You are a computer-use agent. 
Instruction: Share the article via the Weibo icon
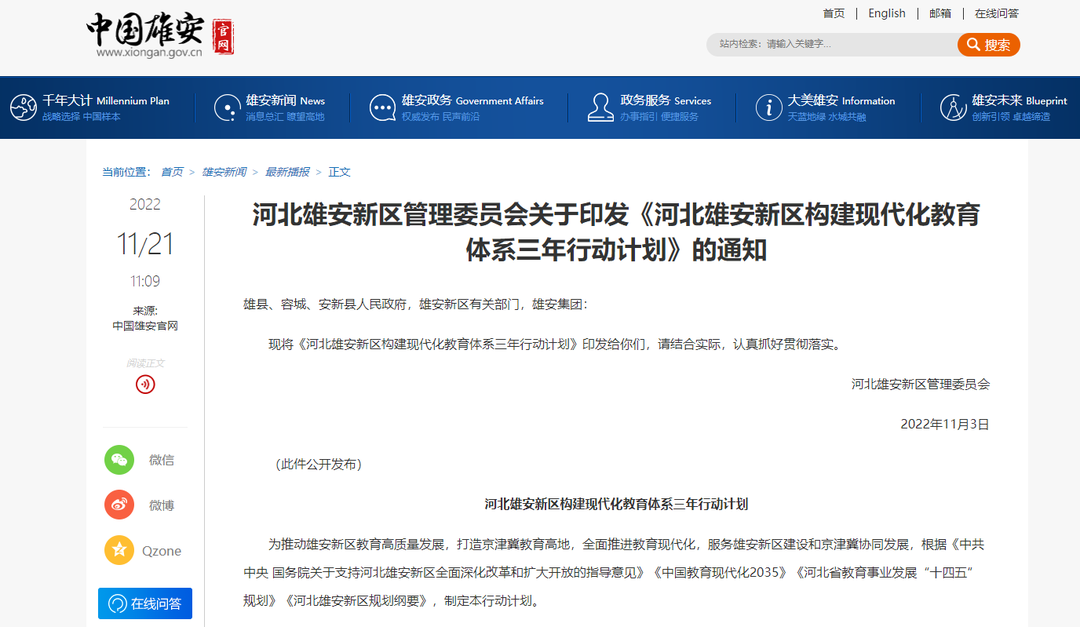(x=118, y=505)
